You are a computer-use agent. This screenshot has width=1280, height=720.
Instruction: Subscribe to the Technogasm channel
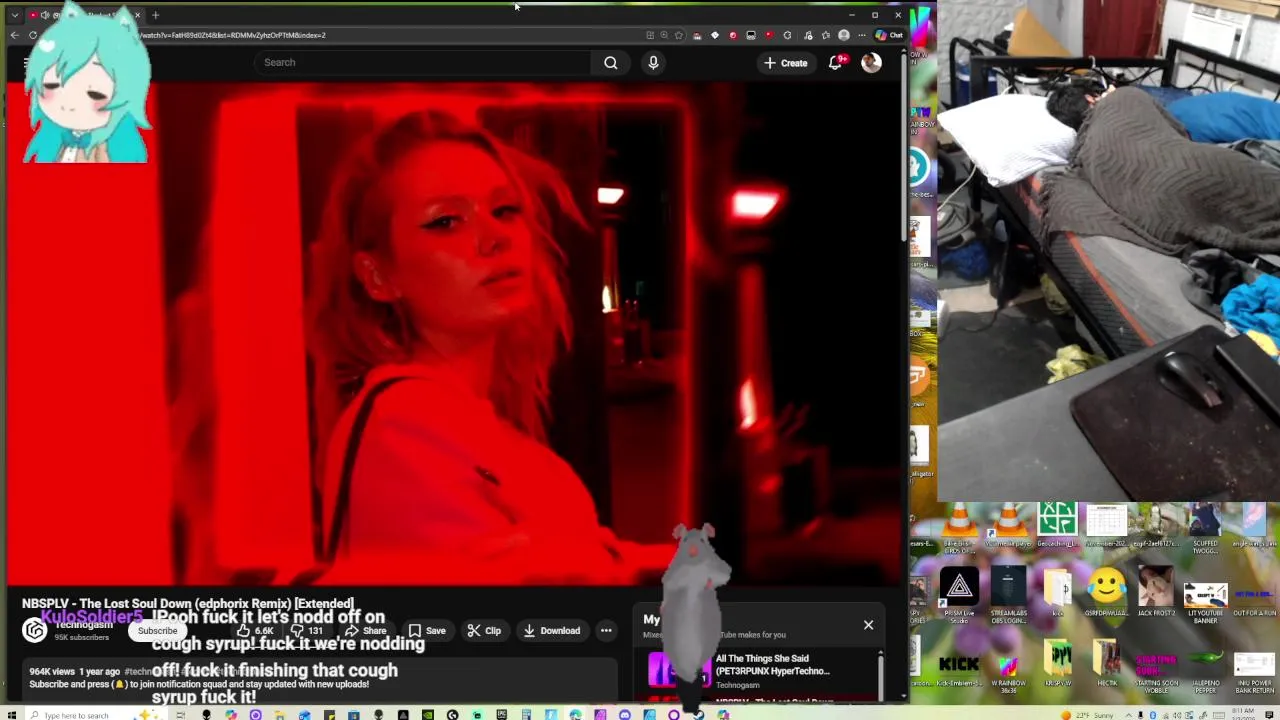tap(157, 631)
